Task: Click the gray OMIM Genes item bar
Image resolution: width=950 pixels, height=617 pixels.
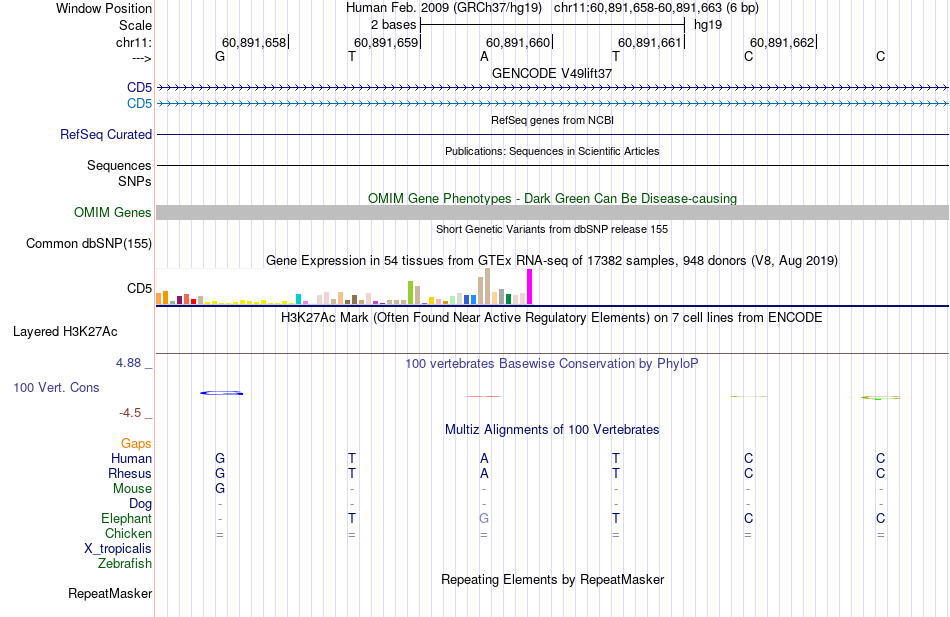Action: point(552,212)
